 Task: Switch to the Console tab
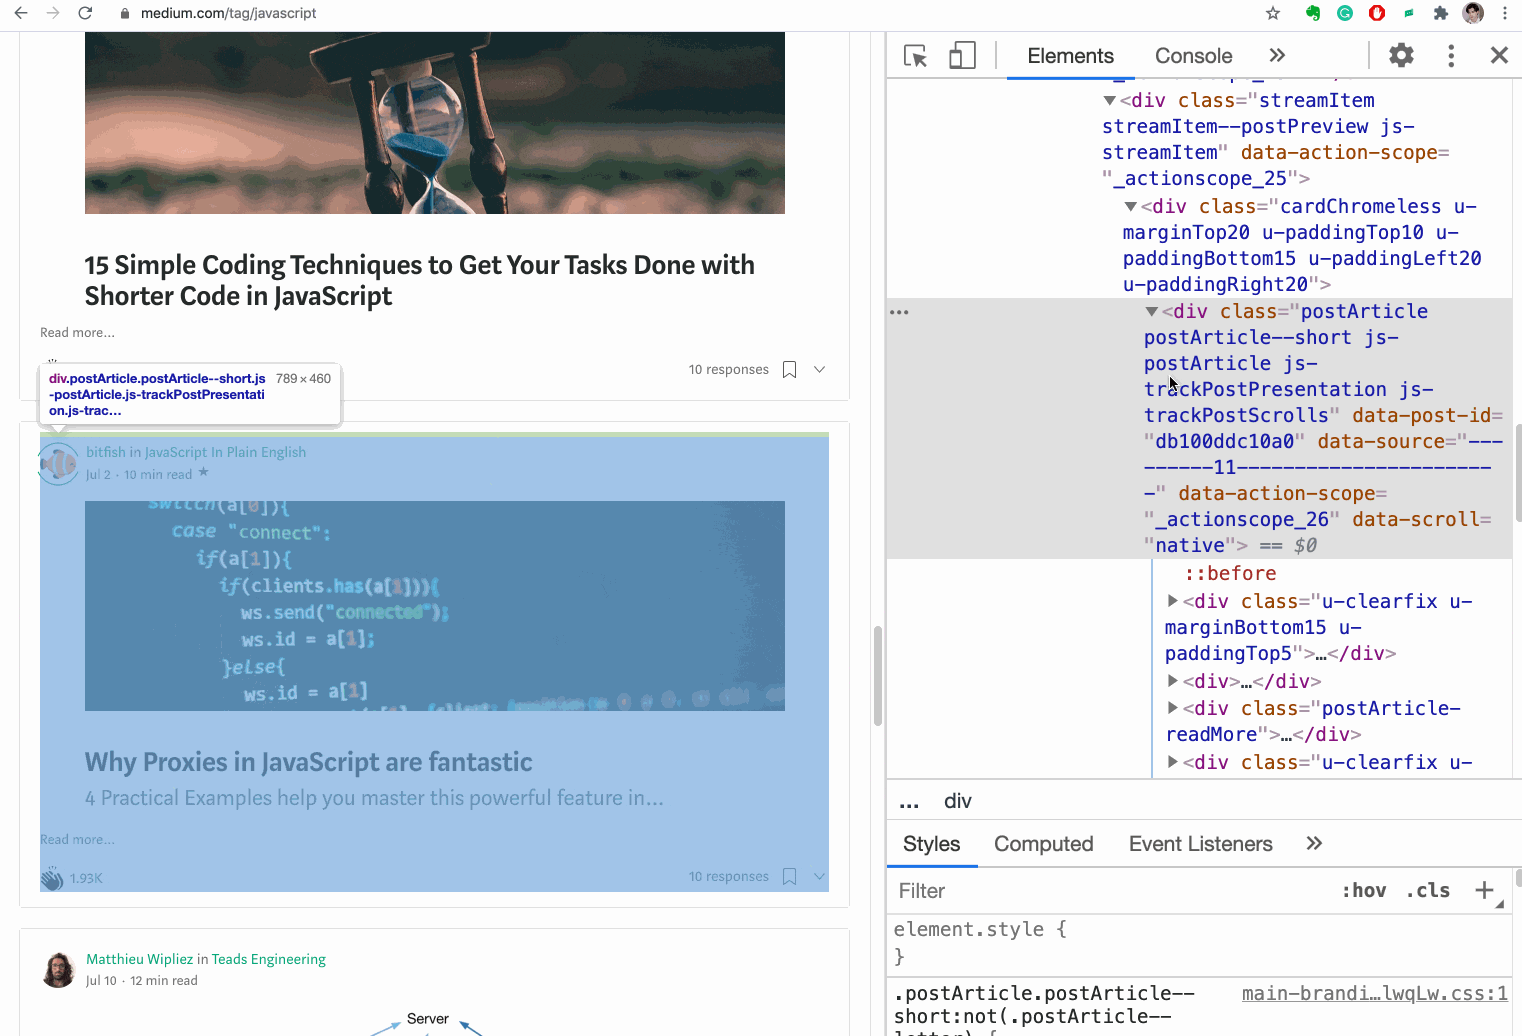[x=1193, y=56]
